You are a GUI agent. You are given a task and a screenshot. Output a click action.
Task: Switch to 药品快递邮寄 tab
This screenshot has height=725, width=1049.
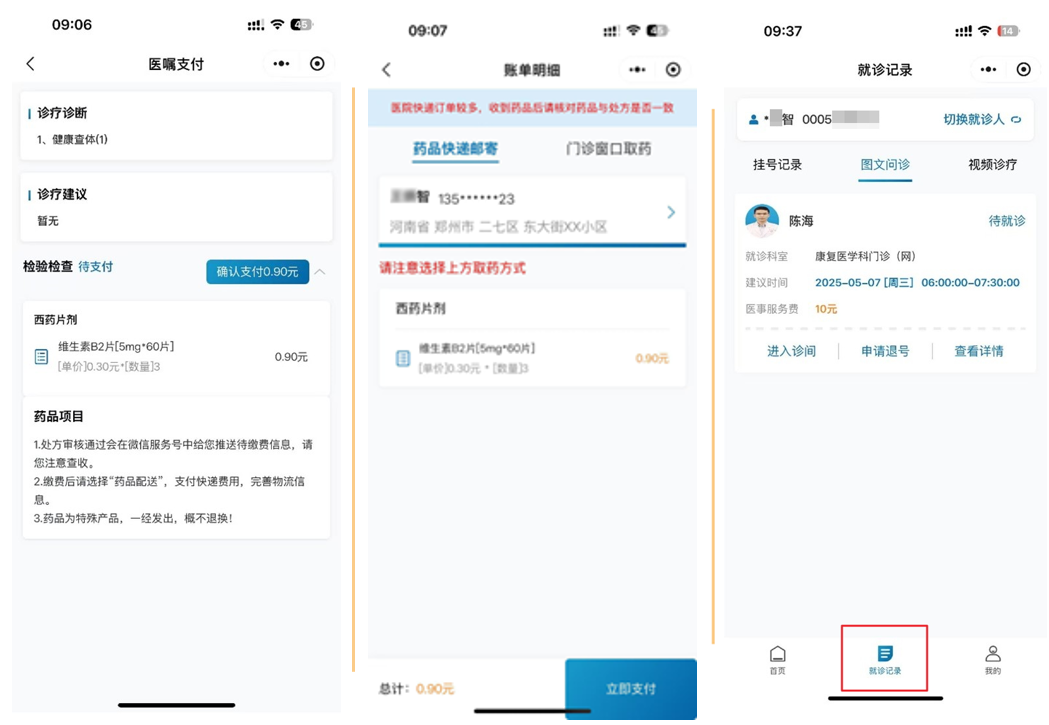pyautogui.click(x=455, y=148)
